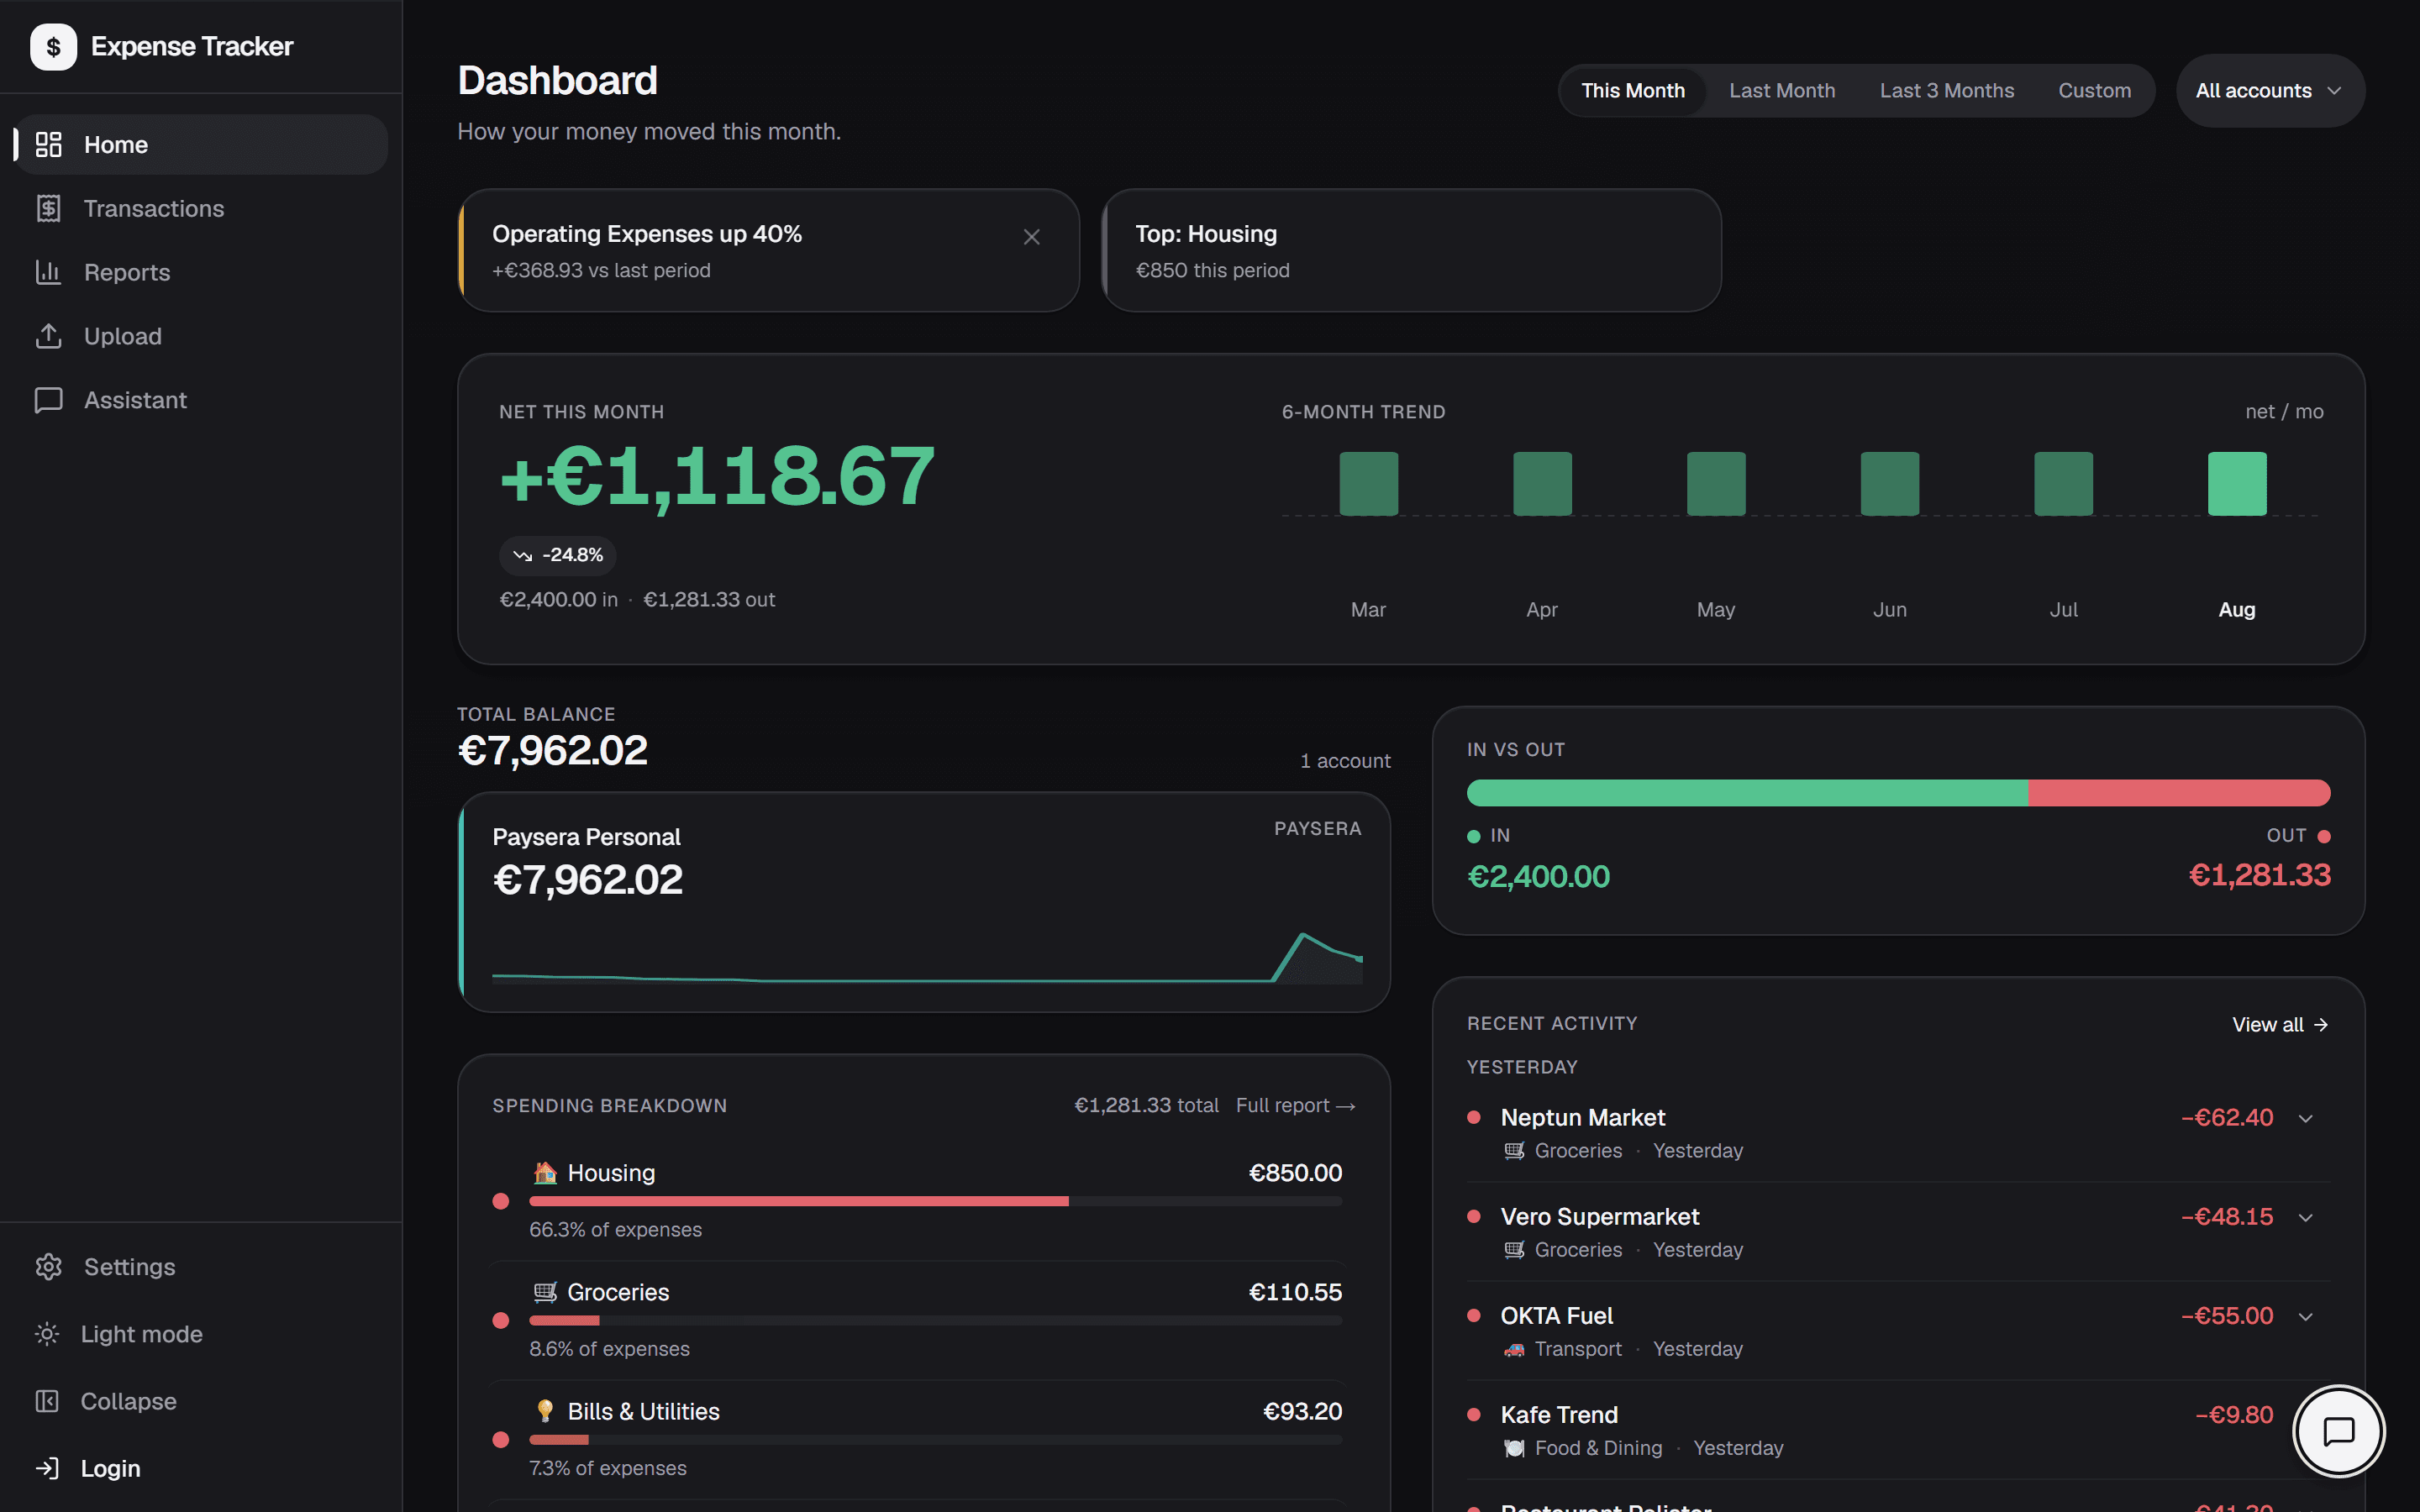Click the Housing spending progress bar
The image size is (2420, 1512).
click(935, 1201)
